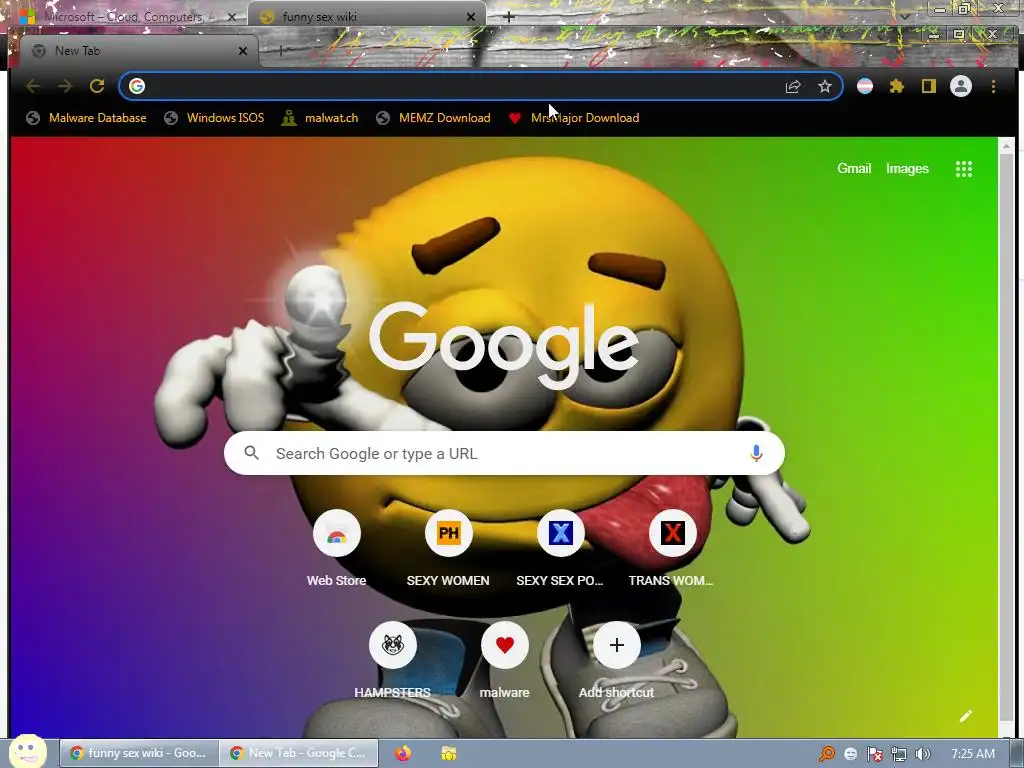The width and height of the screenshot is (1024, 768).
Task: Open the Malware Database bookmark
Action: coord(86,118)
